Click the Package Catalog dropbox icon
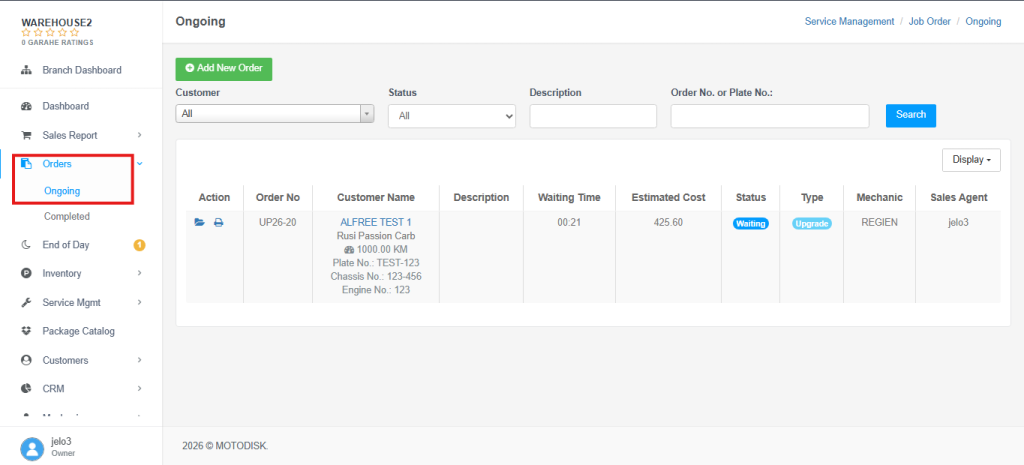1024x465 pixels. tap(27, 331)
